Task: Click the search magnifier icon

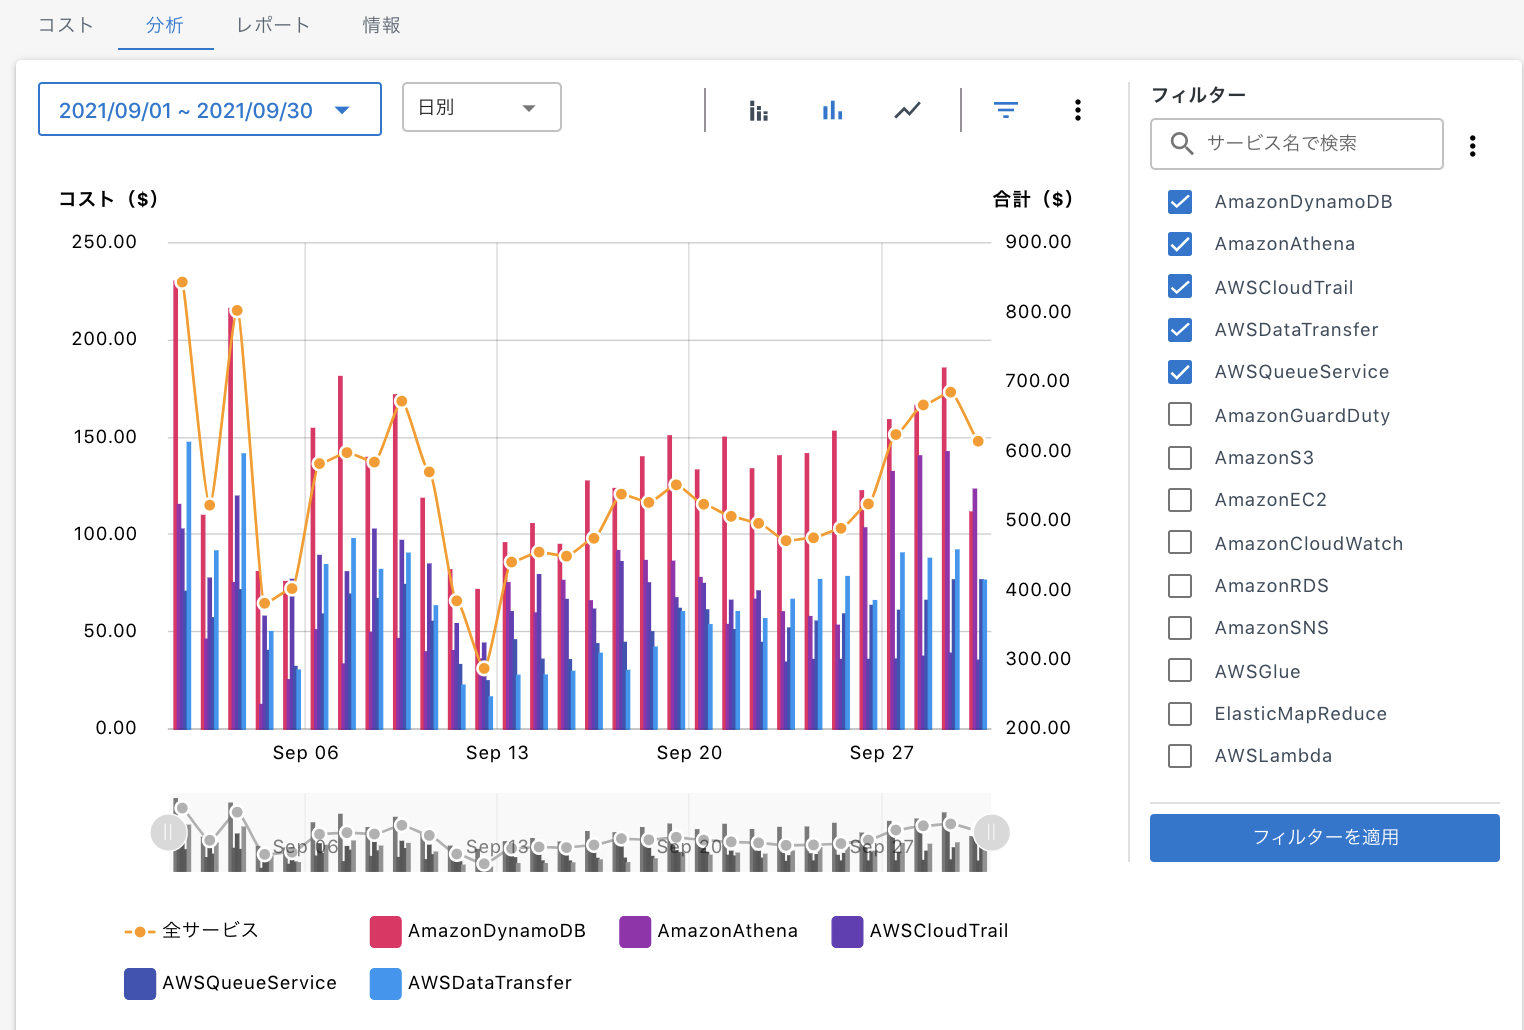Action: (x=1181, y=144)
